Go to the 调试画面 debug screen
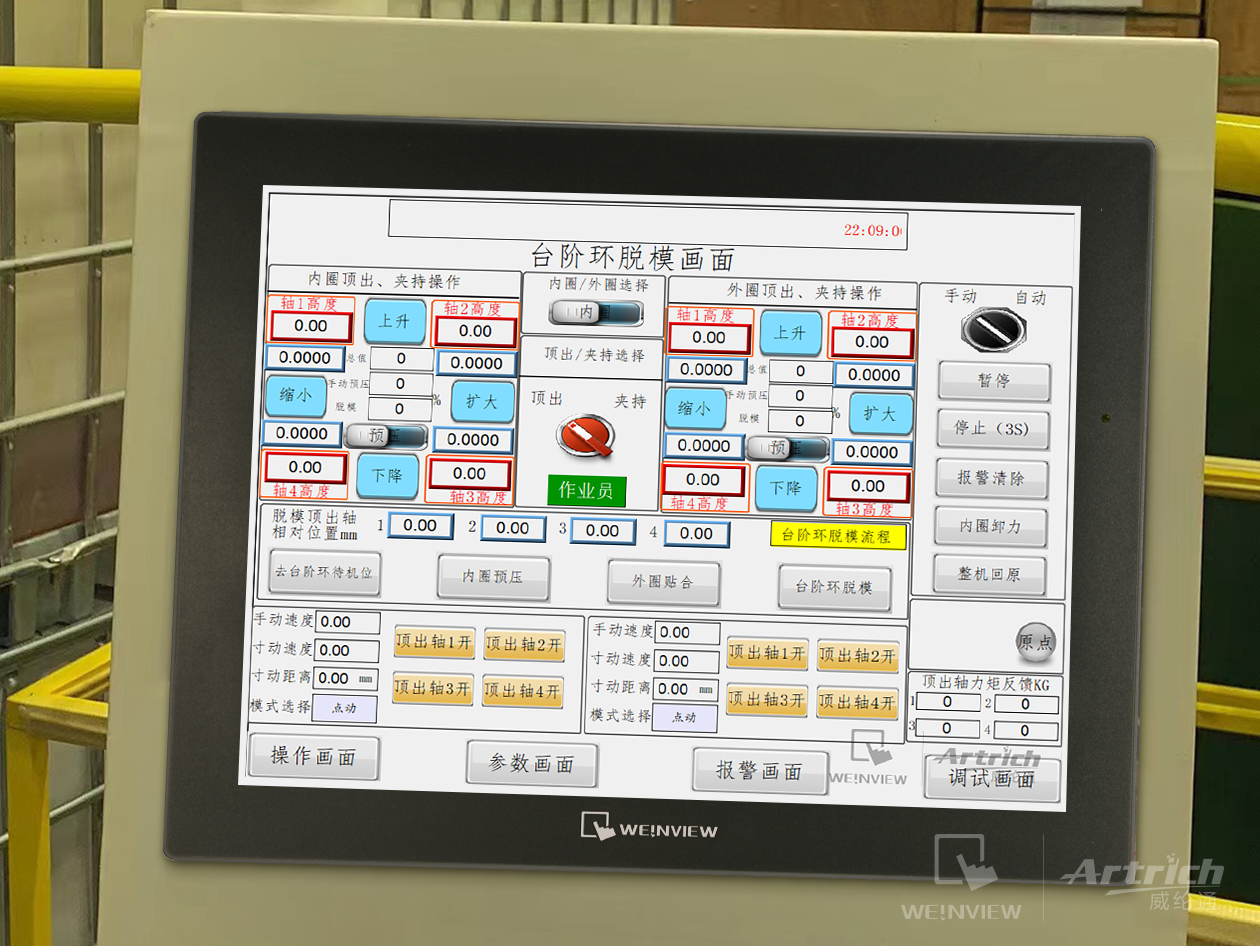 (x=991, y=778)
